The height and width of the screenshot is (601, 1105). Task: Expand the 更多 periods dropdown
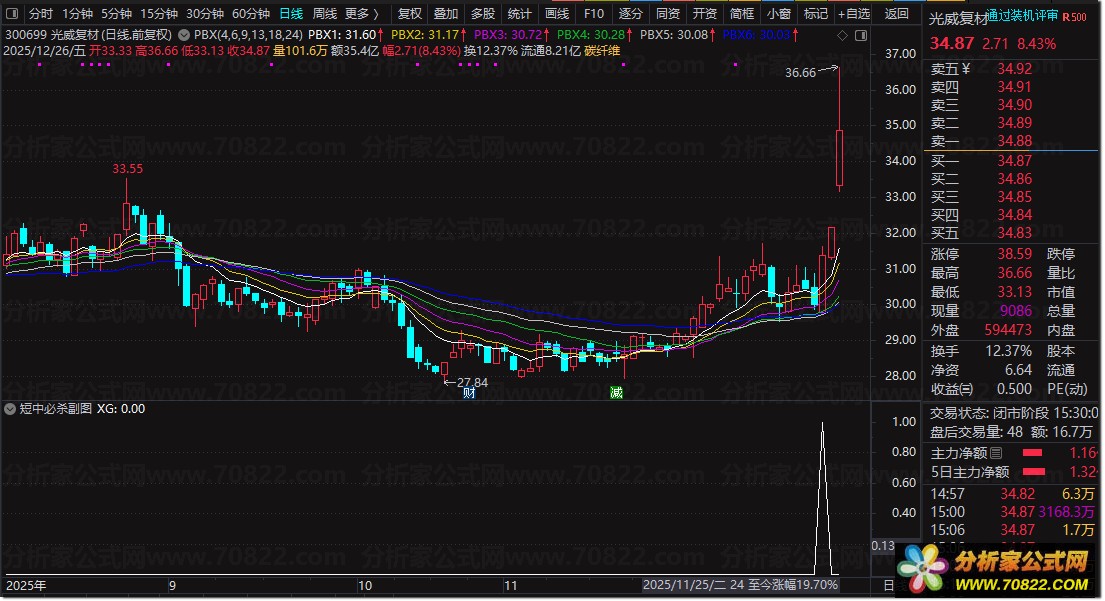coord(362,13)
